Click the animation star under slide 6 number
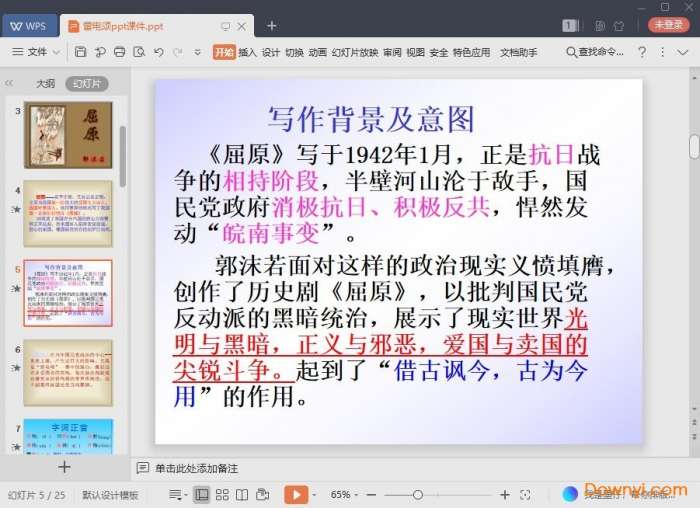 [x=16, y=368]
